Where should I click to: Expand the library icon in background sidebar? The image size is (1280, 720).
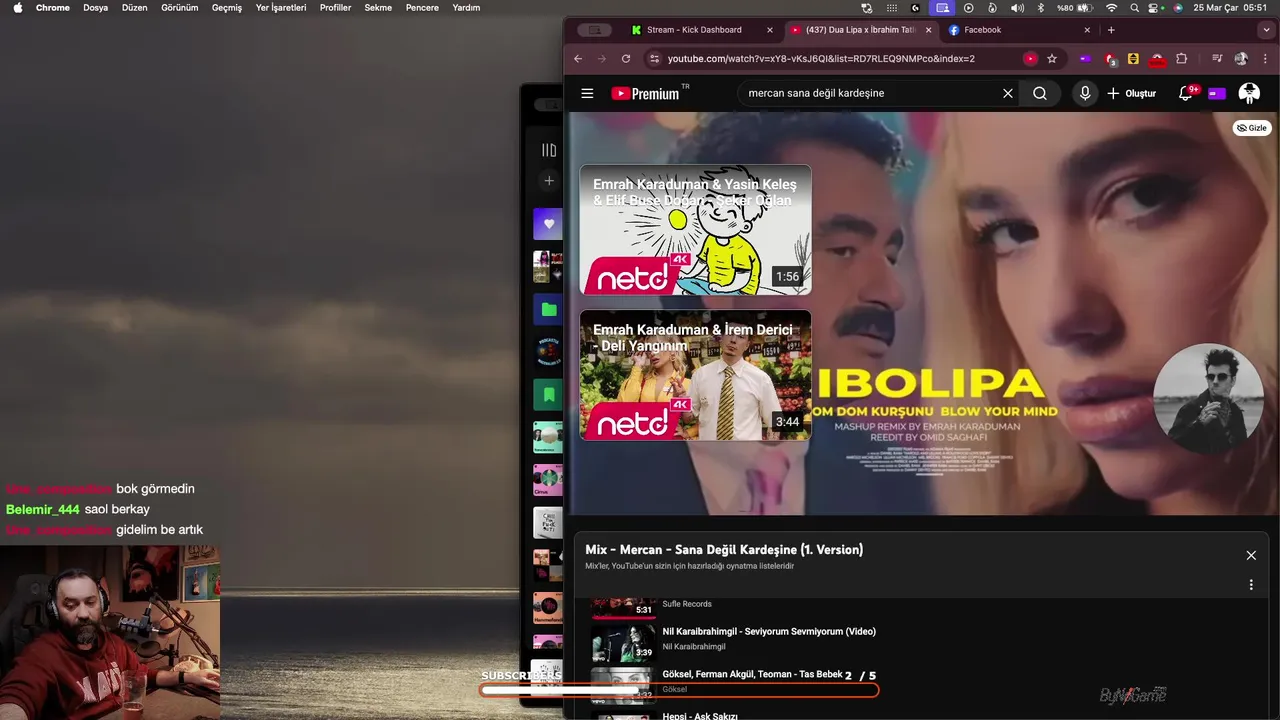(x=549, y=150)
